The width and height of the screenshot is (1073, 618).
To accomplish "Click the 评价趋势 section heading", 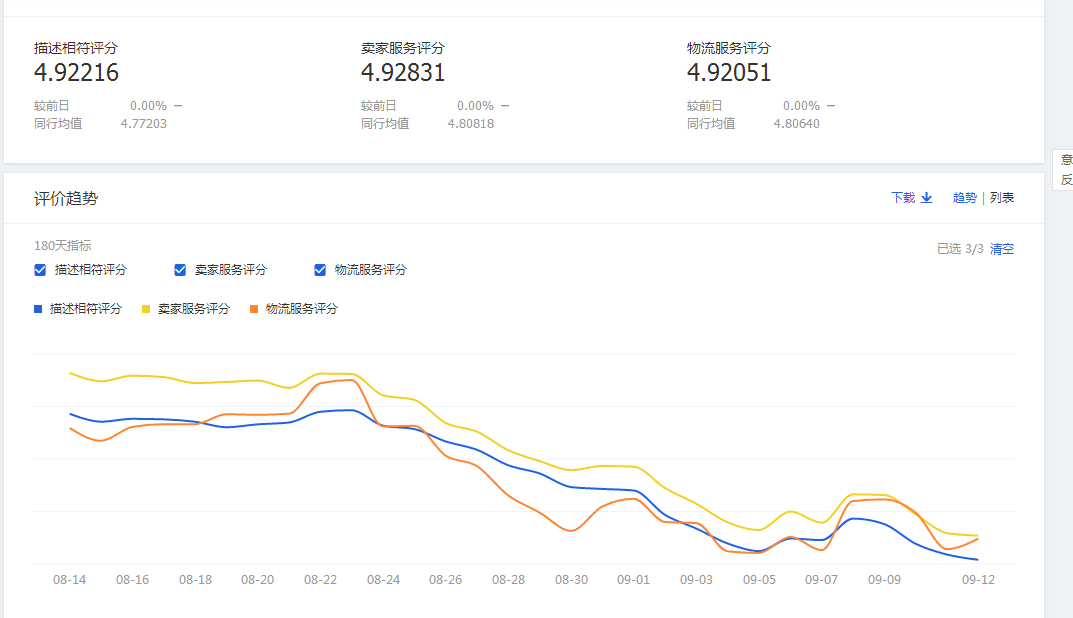I will pyautogui.click(x=66, y=199).
